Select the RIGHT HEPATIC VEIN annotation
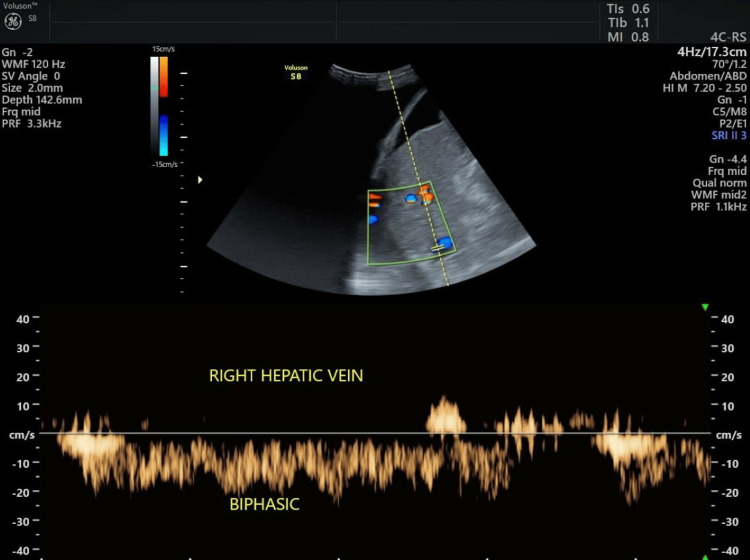Screen dimensions: 750x560 coord(286,375)
